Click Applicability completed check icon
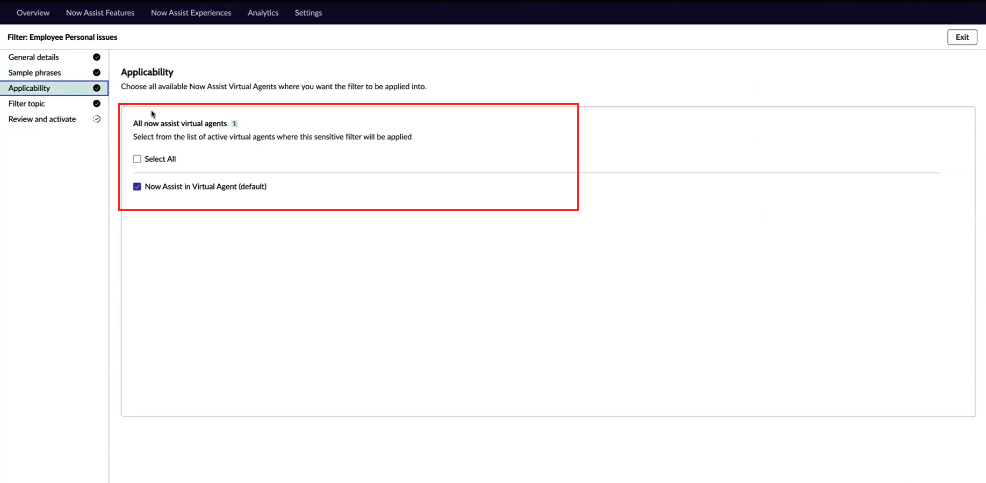Screen dimensions: 986x483 click(97, 88)
